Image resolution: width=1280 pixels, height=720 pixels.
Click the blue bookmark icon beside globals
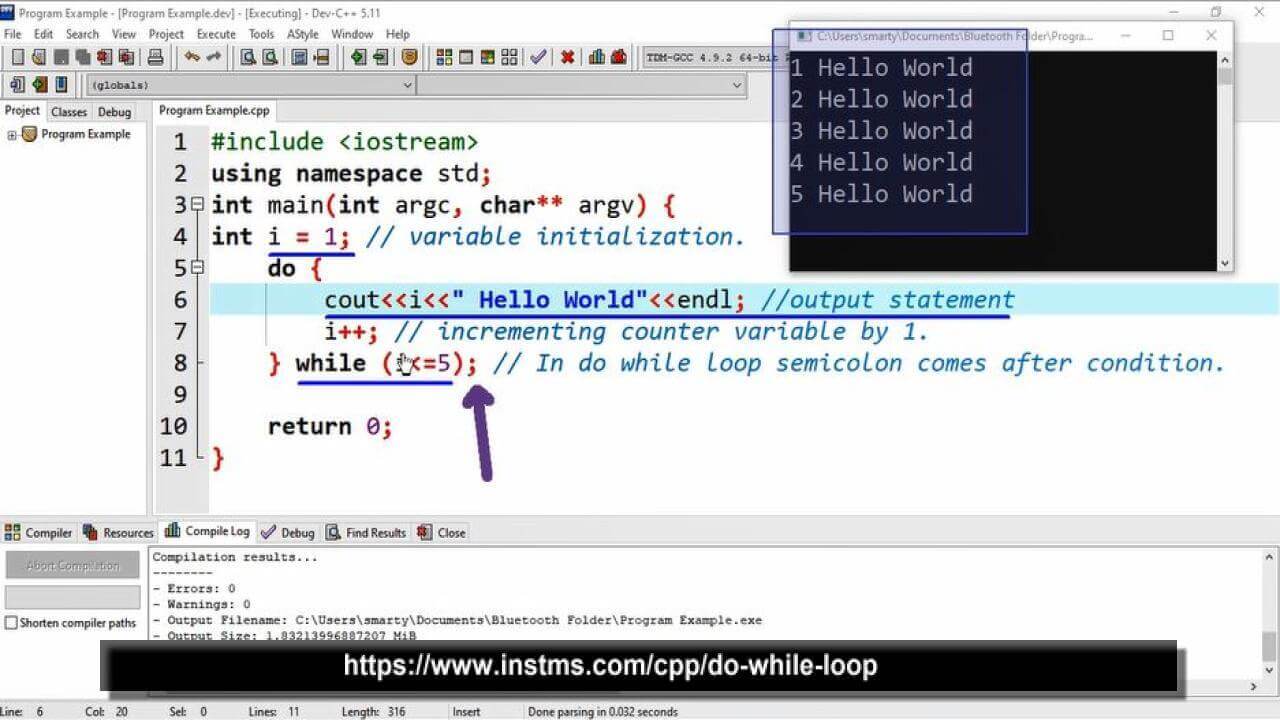tap(61, 85)
